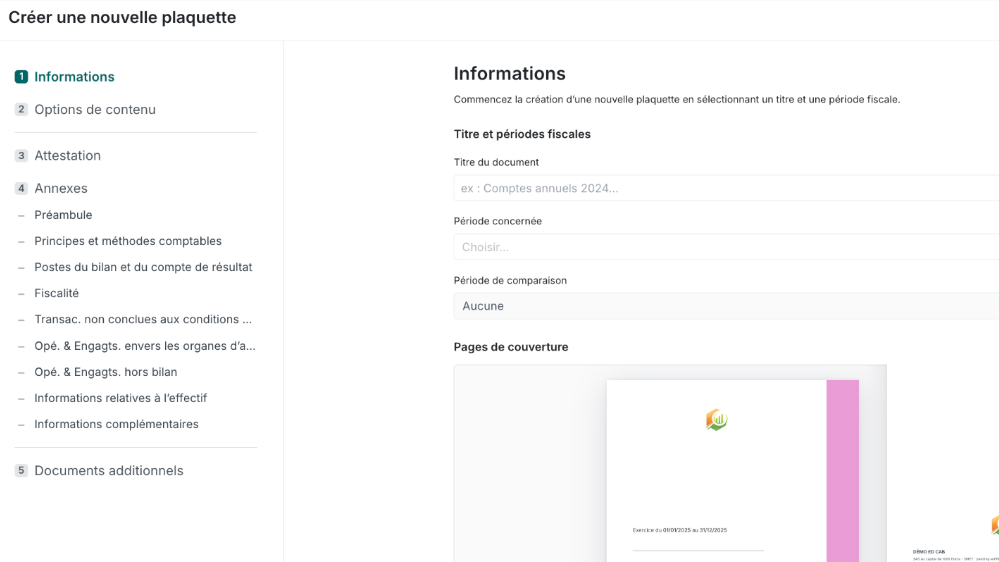The height and width of the screenshot is (562, 999).
Task: Navigate to the Fiscalité annex
Action: (x=57, y=293)
